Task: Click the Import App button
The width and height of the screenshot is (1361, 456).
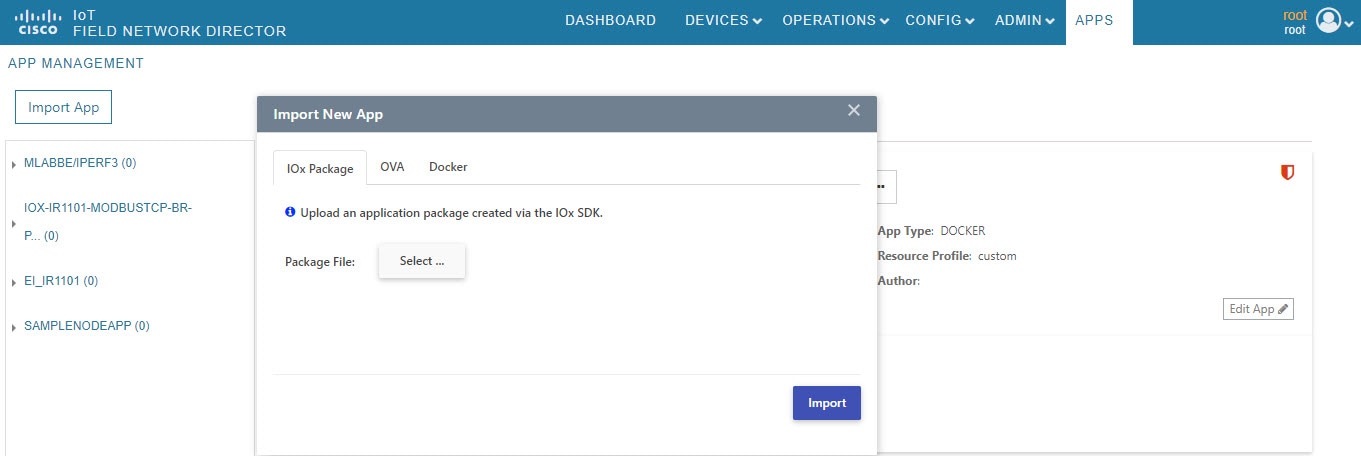Action: (64, 107)
